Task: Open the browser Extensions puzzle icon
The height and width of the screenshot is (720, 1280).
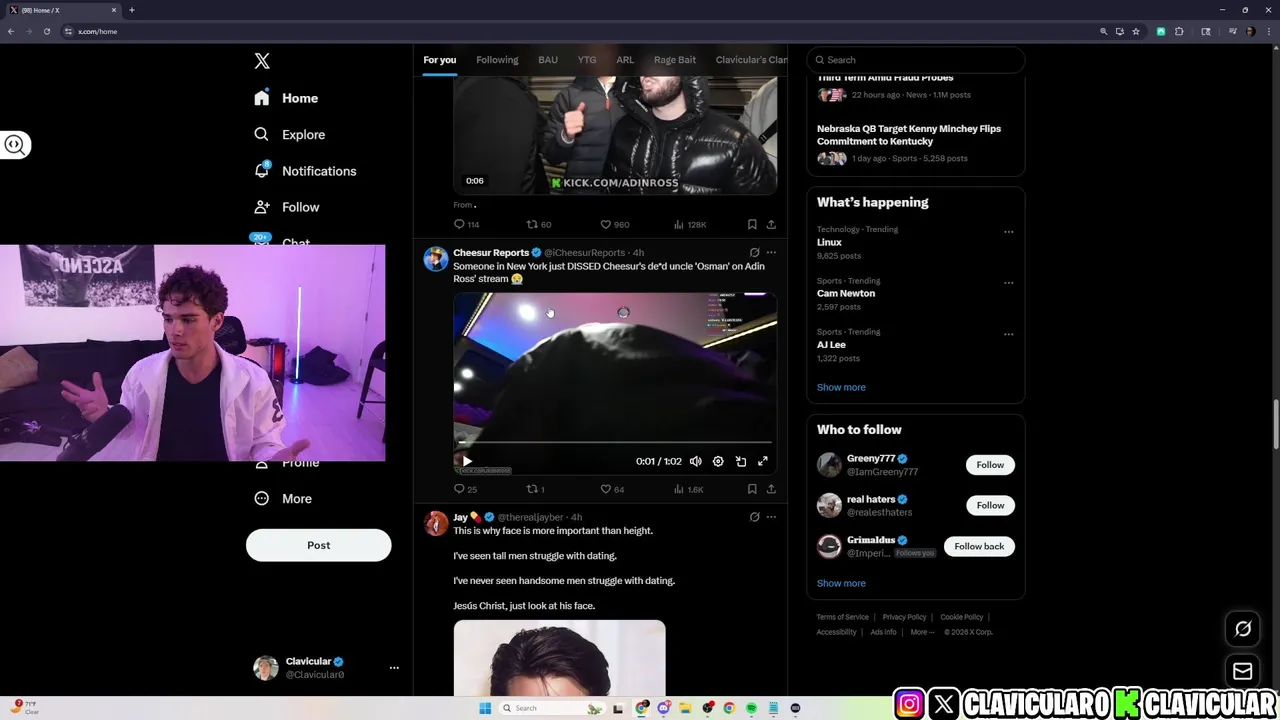Action: [1179, 31]
